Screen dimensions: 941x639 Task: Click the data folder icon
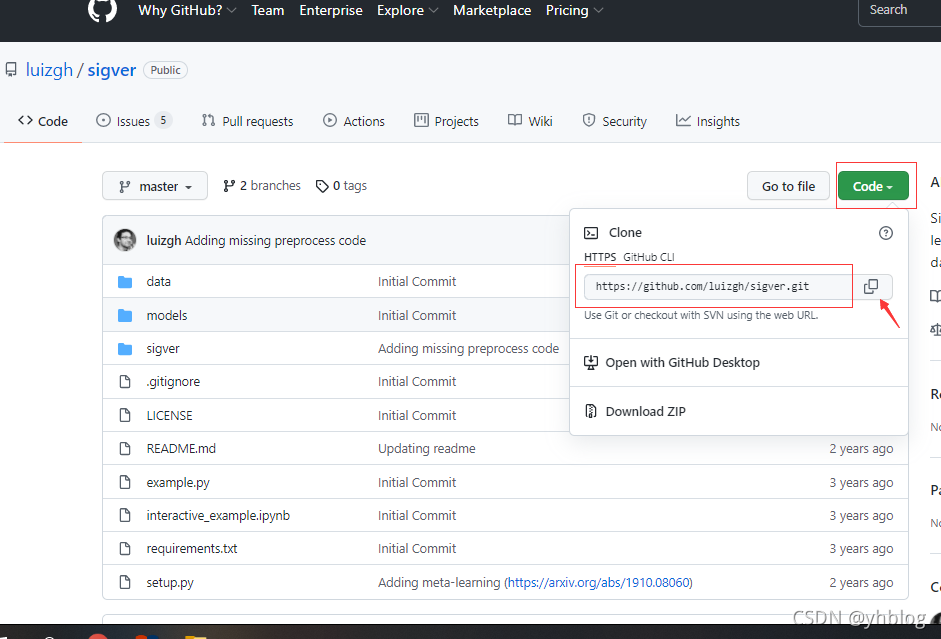(x=125, y=281)
